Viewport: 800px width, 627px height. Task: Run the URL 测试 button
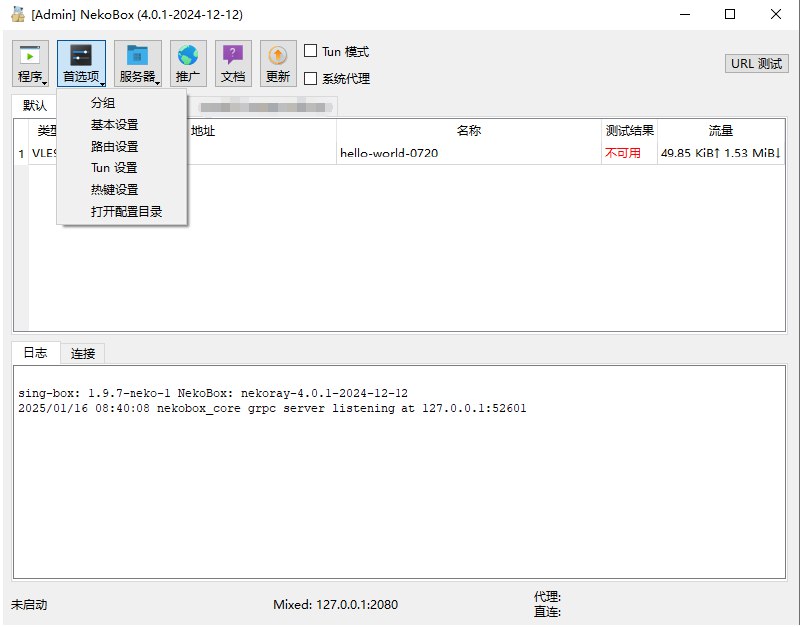[757, 64]
